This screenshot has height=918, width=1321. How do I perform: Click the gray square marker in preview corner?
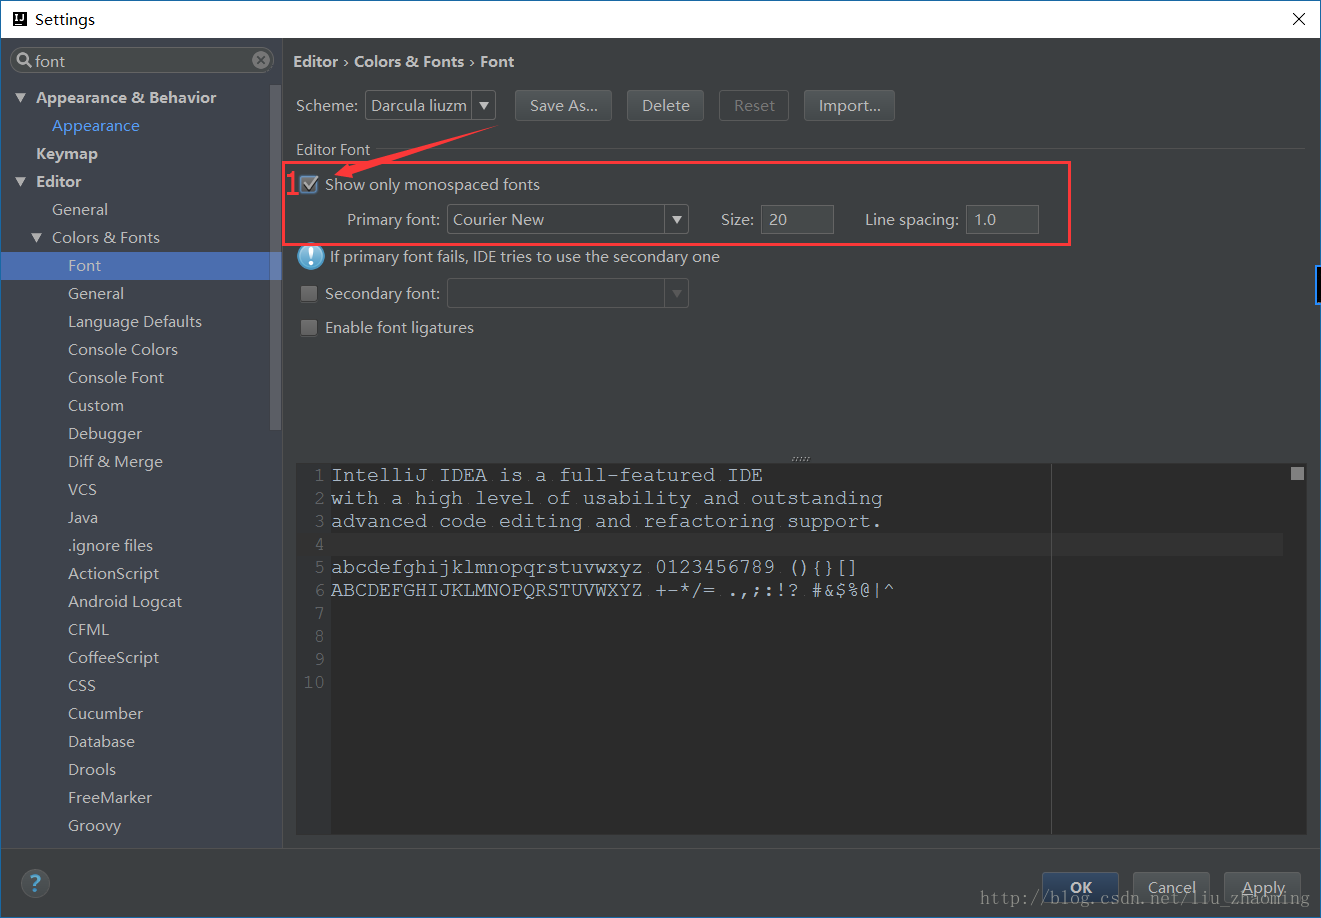click(x=1297, y=473)
